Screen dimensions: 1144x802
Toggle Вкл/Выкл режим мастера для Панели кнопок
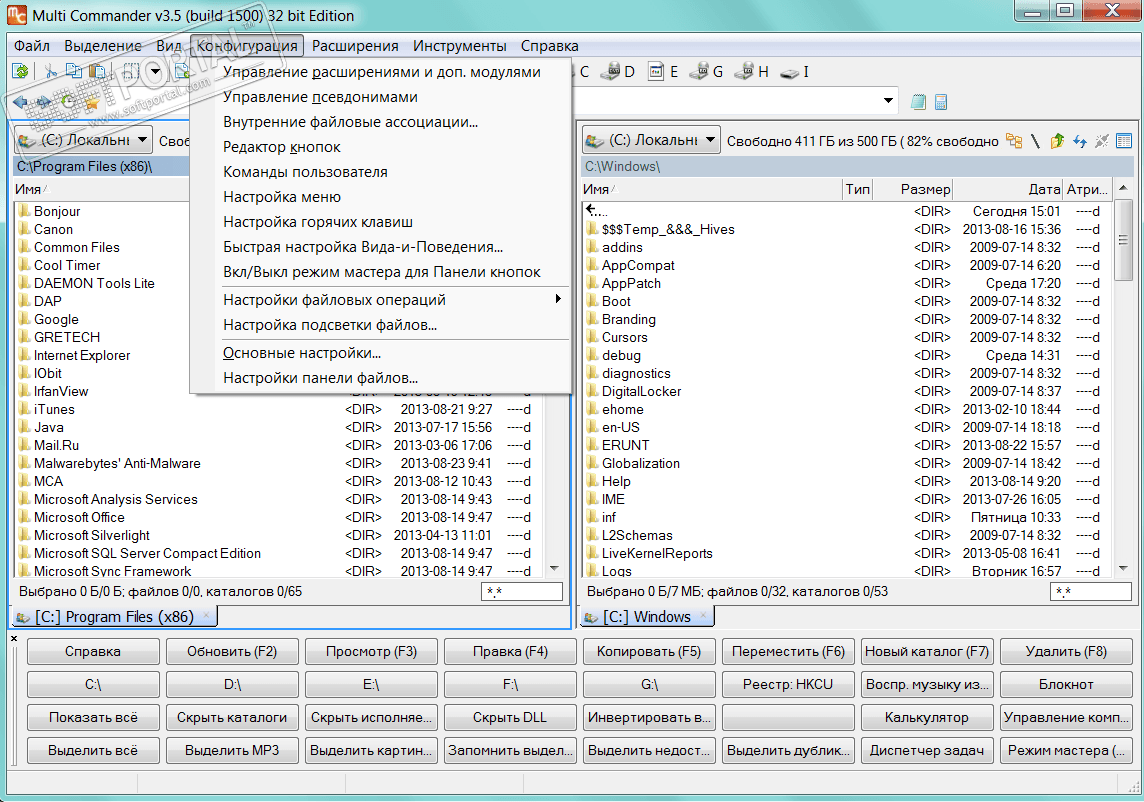379,272
